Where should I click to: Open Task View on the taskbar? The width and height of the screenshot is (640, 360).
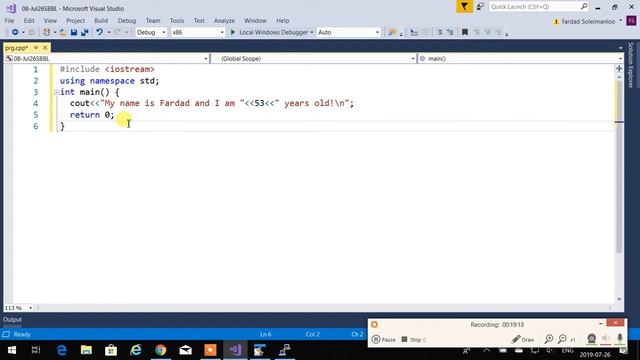[36, 350]
